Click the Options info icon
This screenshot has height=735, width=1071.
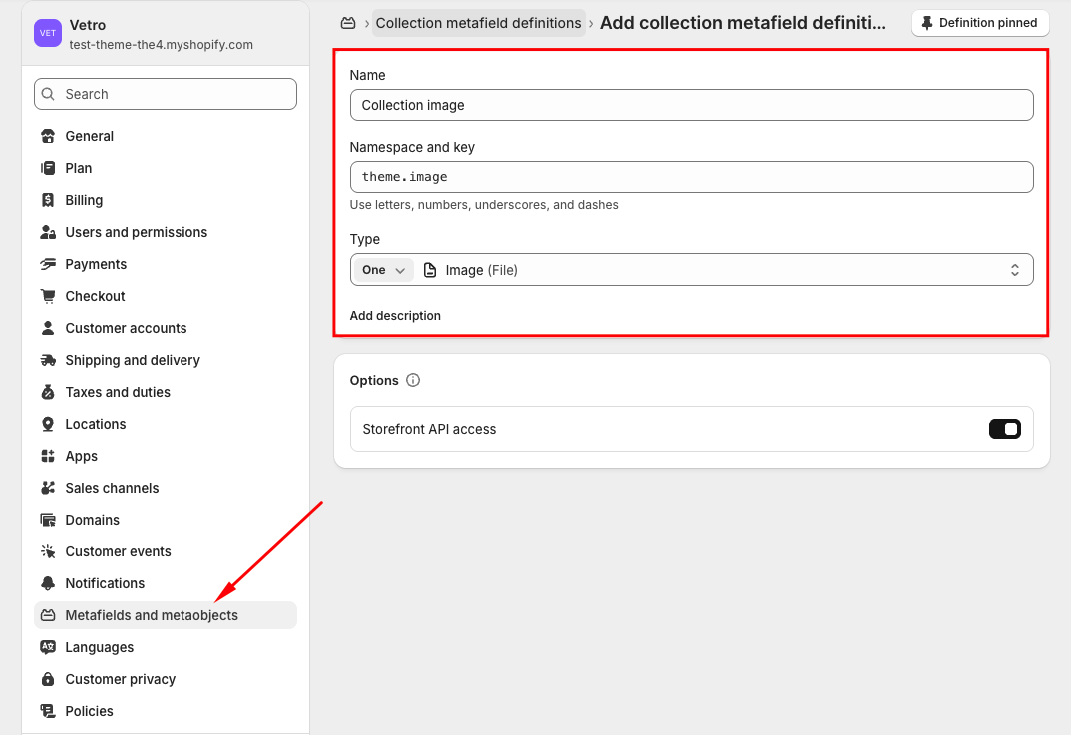(413, 380)
